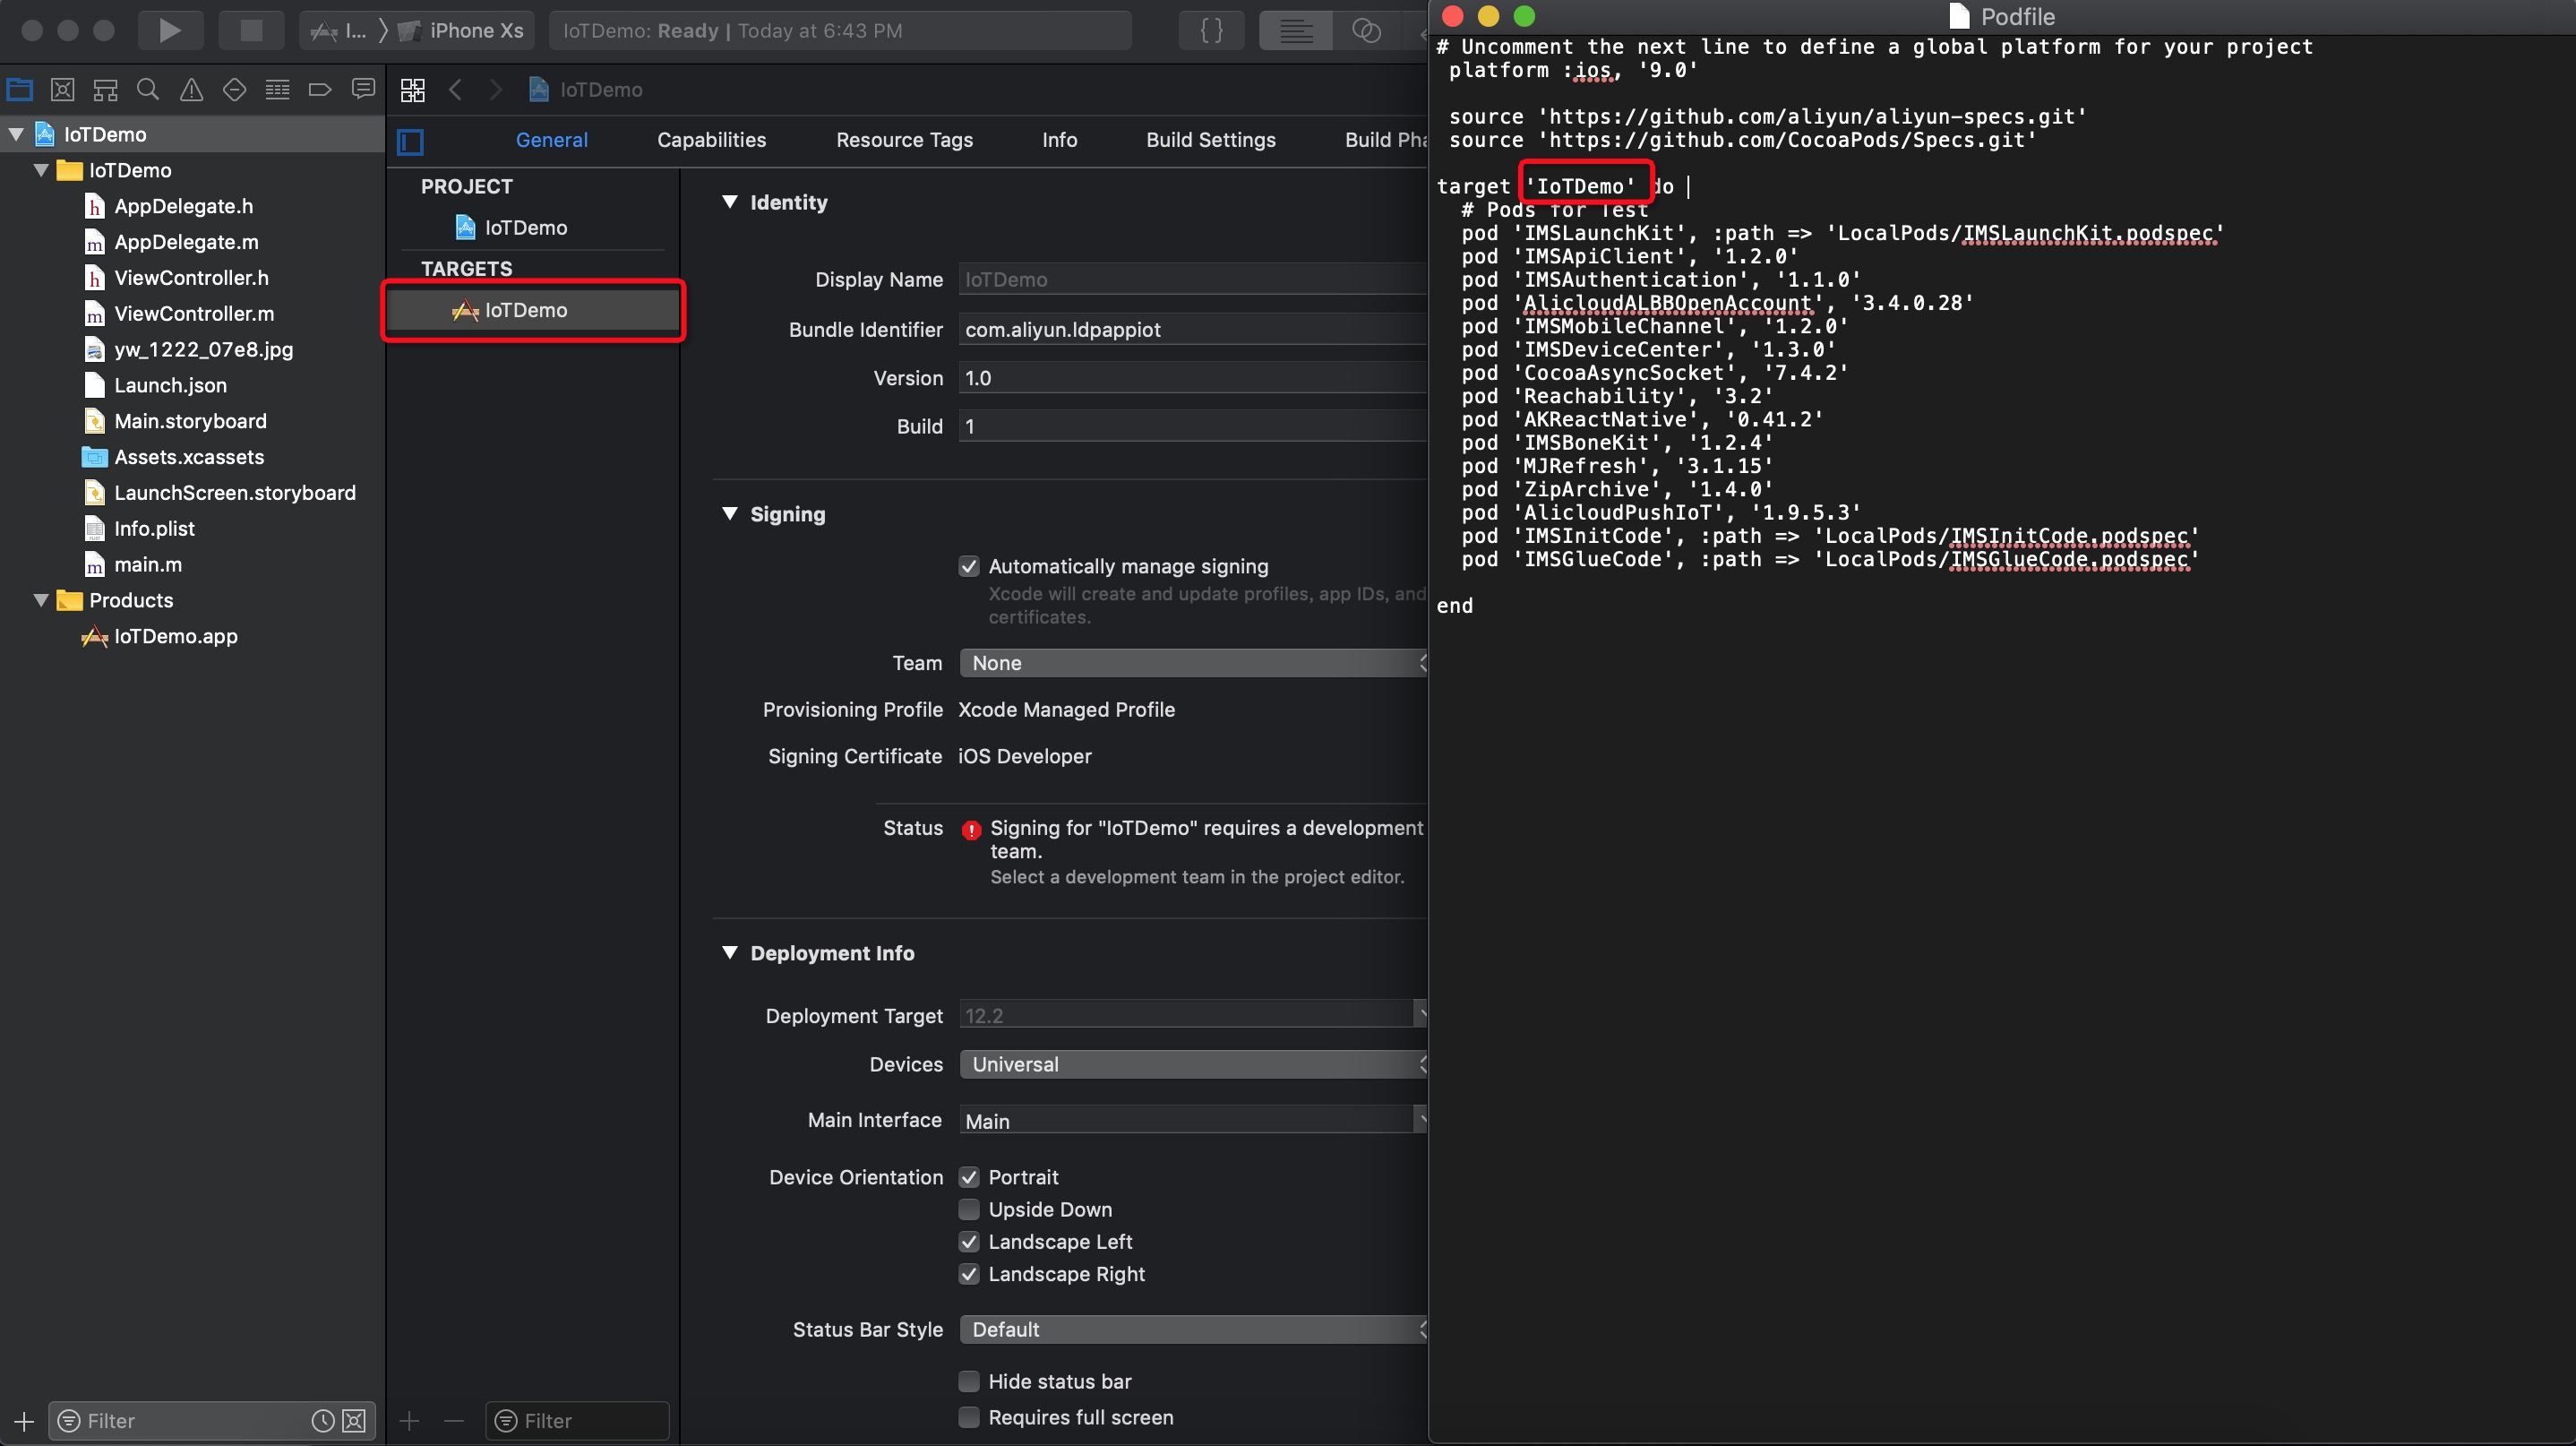The height and width of the screenshot is (1446, 2576).
Task: Open AppDelegate.m in navigator
Action: 186,242
